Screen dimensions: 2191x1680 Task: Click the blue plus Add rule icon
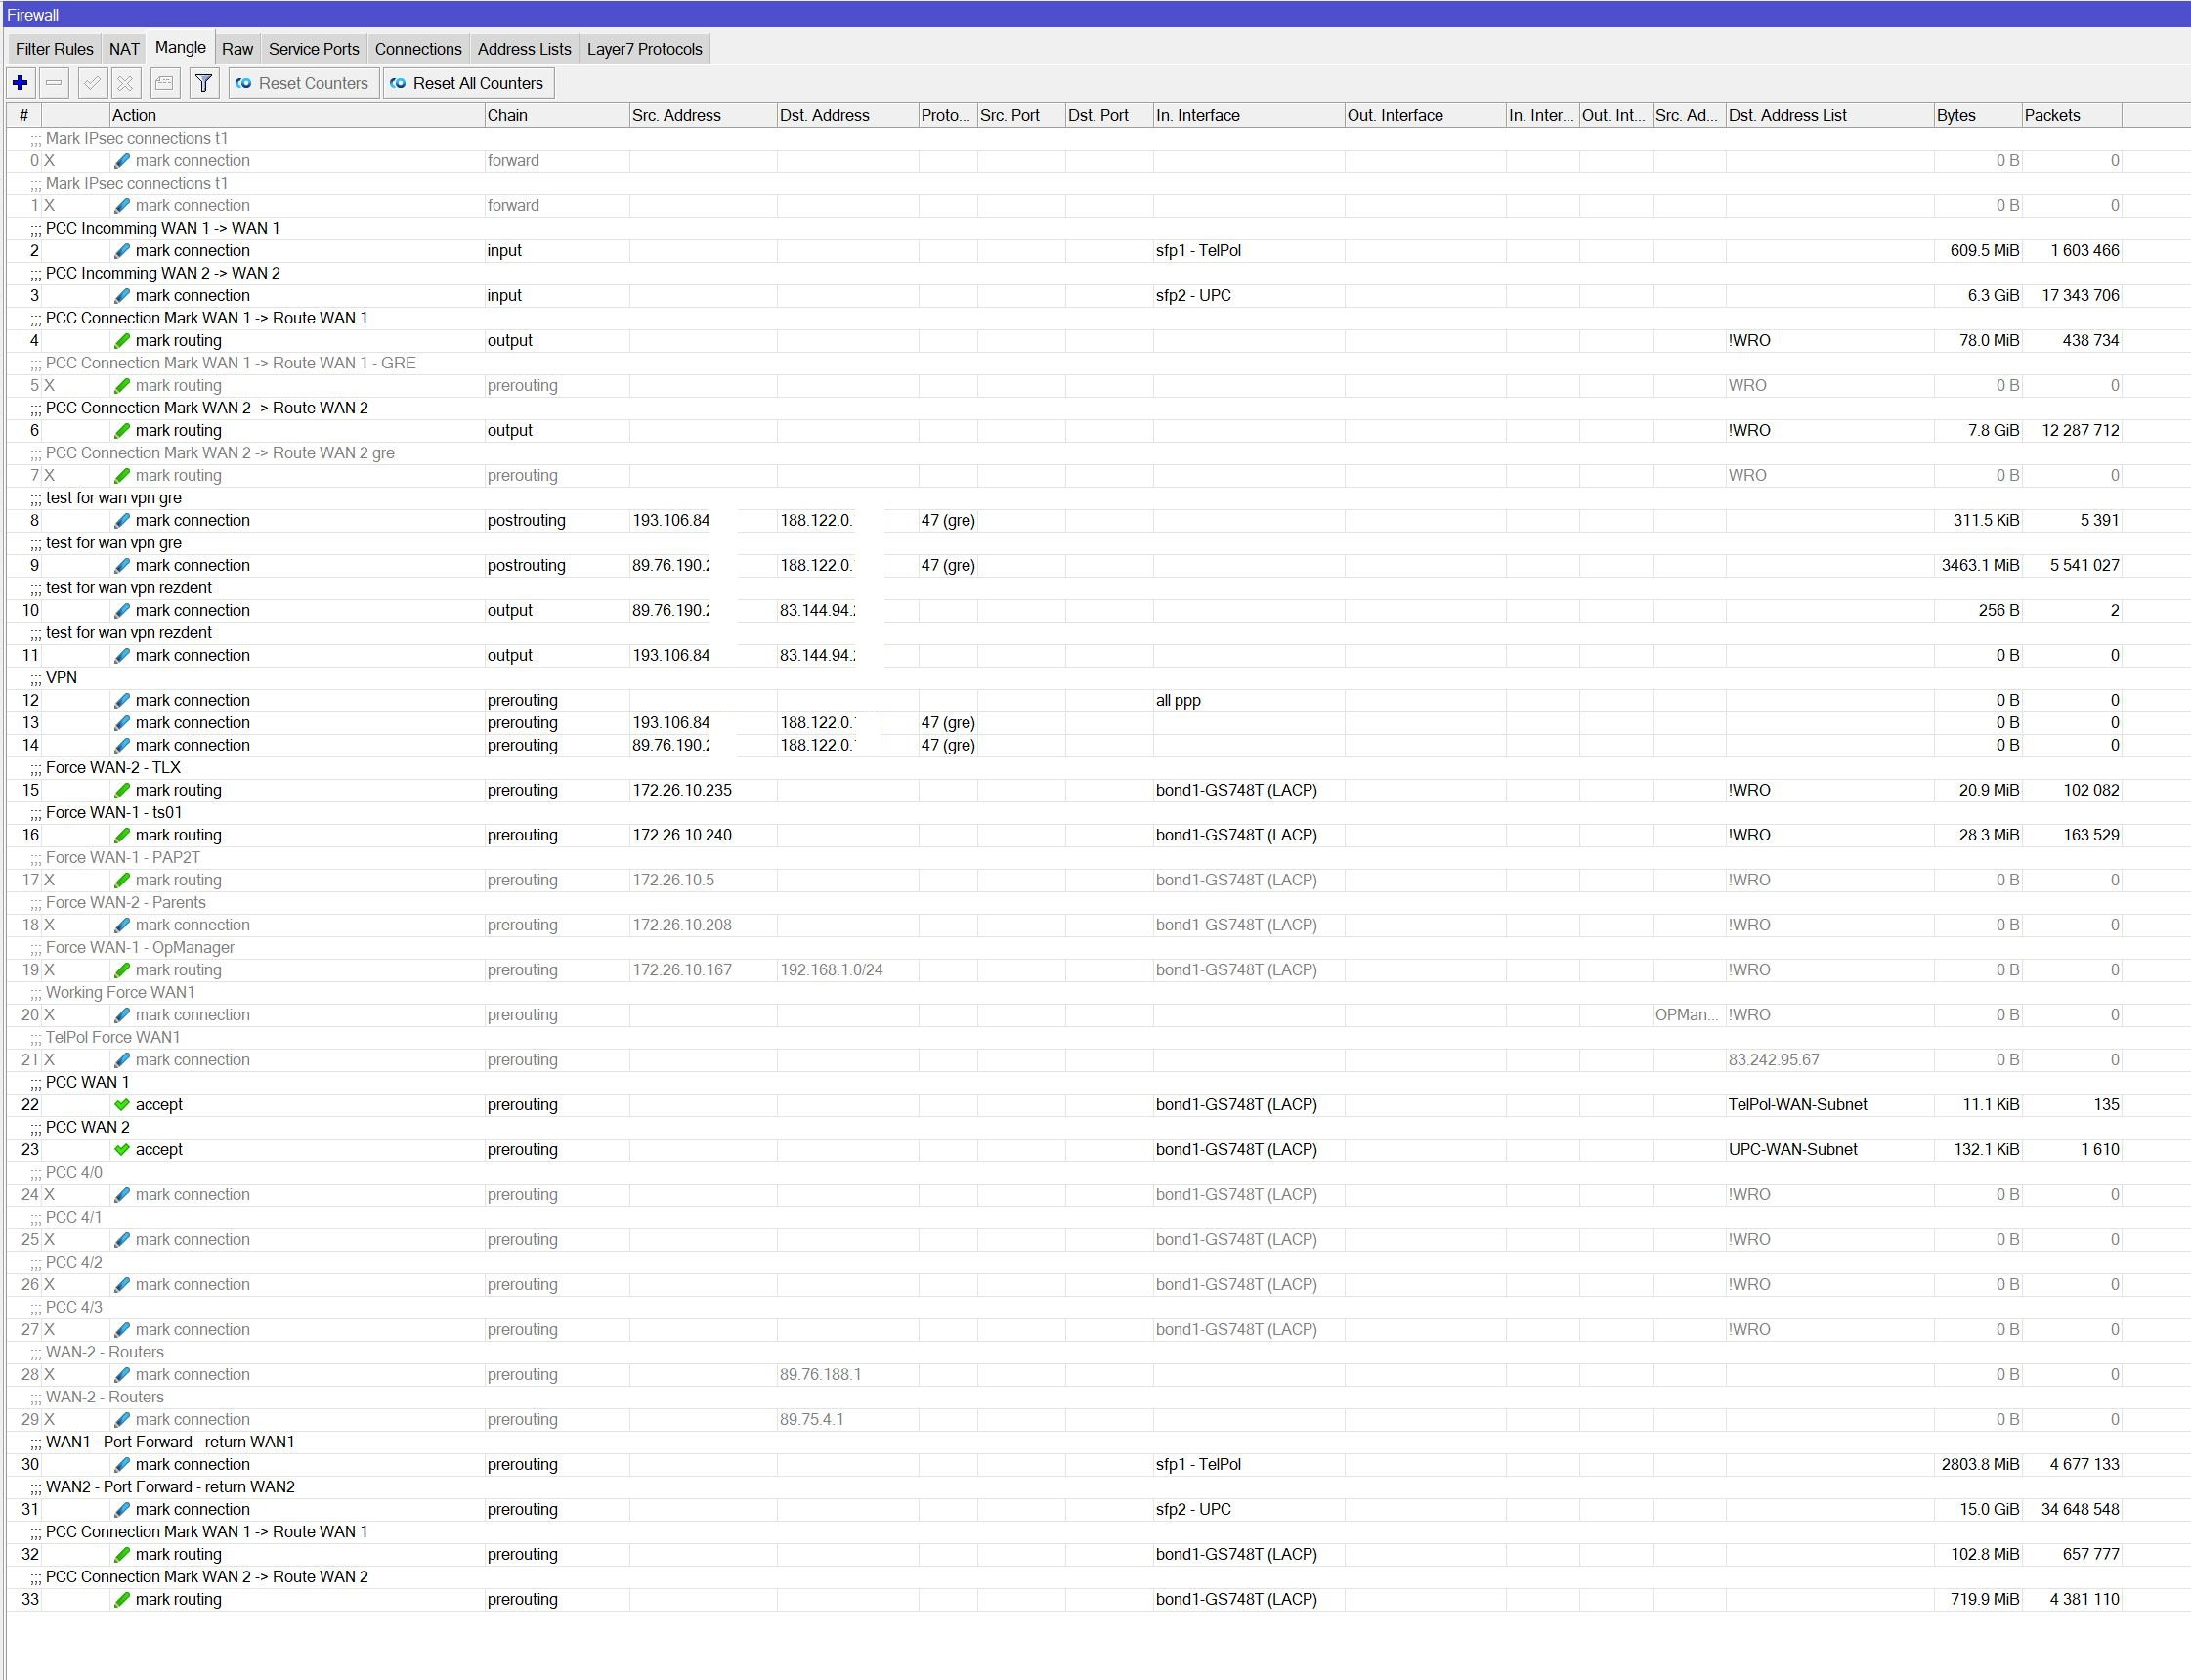20,83
